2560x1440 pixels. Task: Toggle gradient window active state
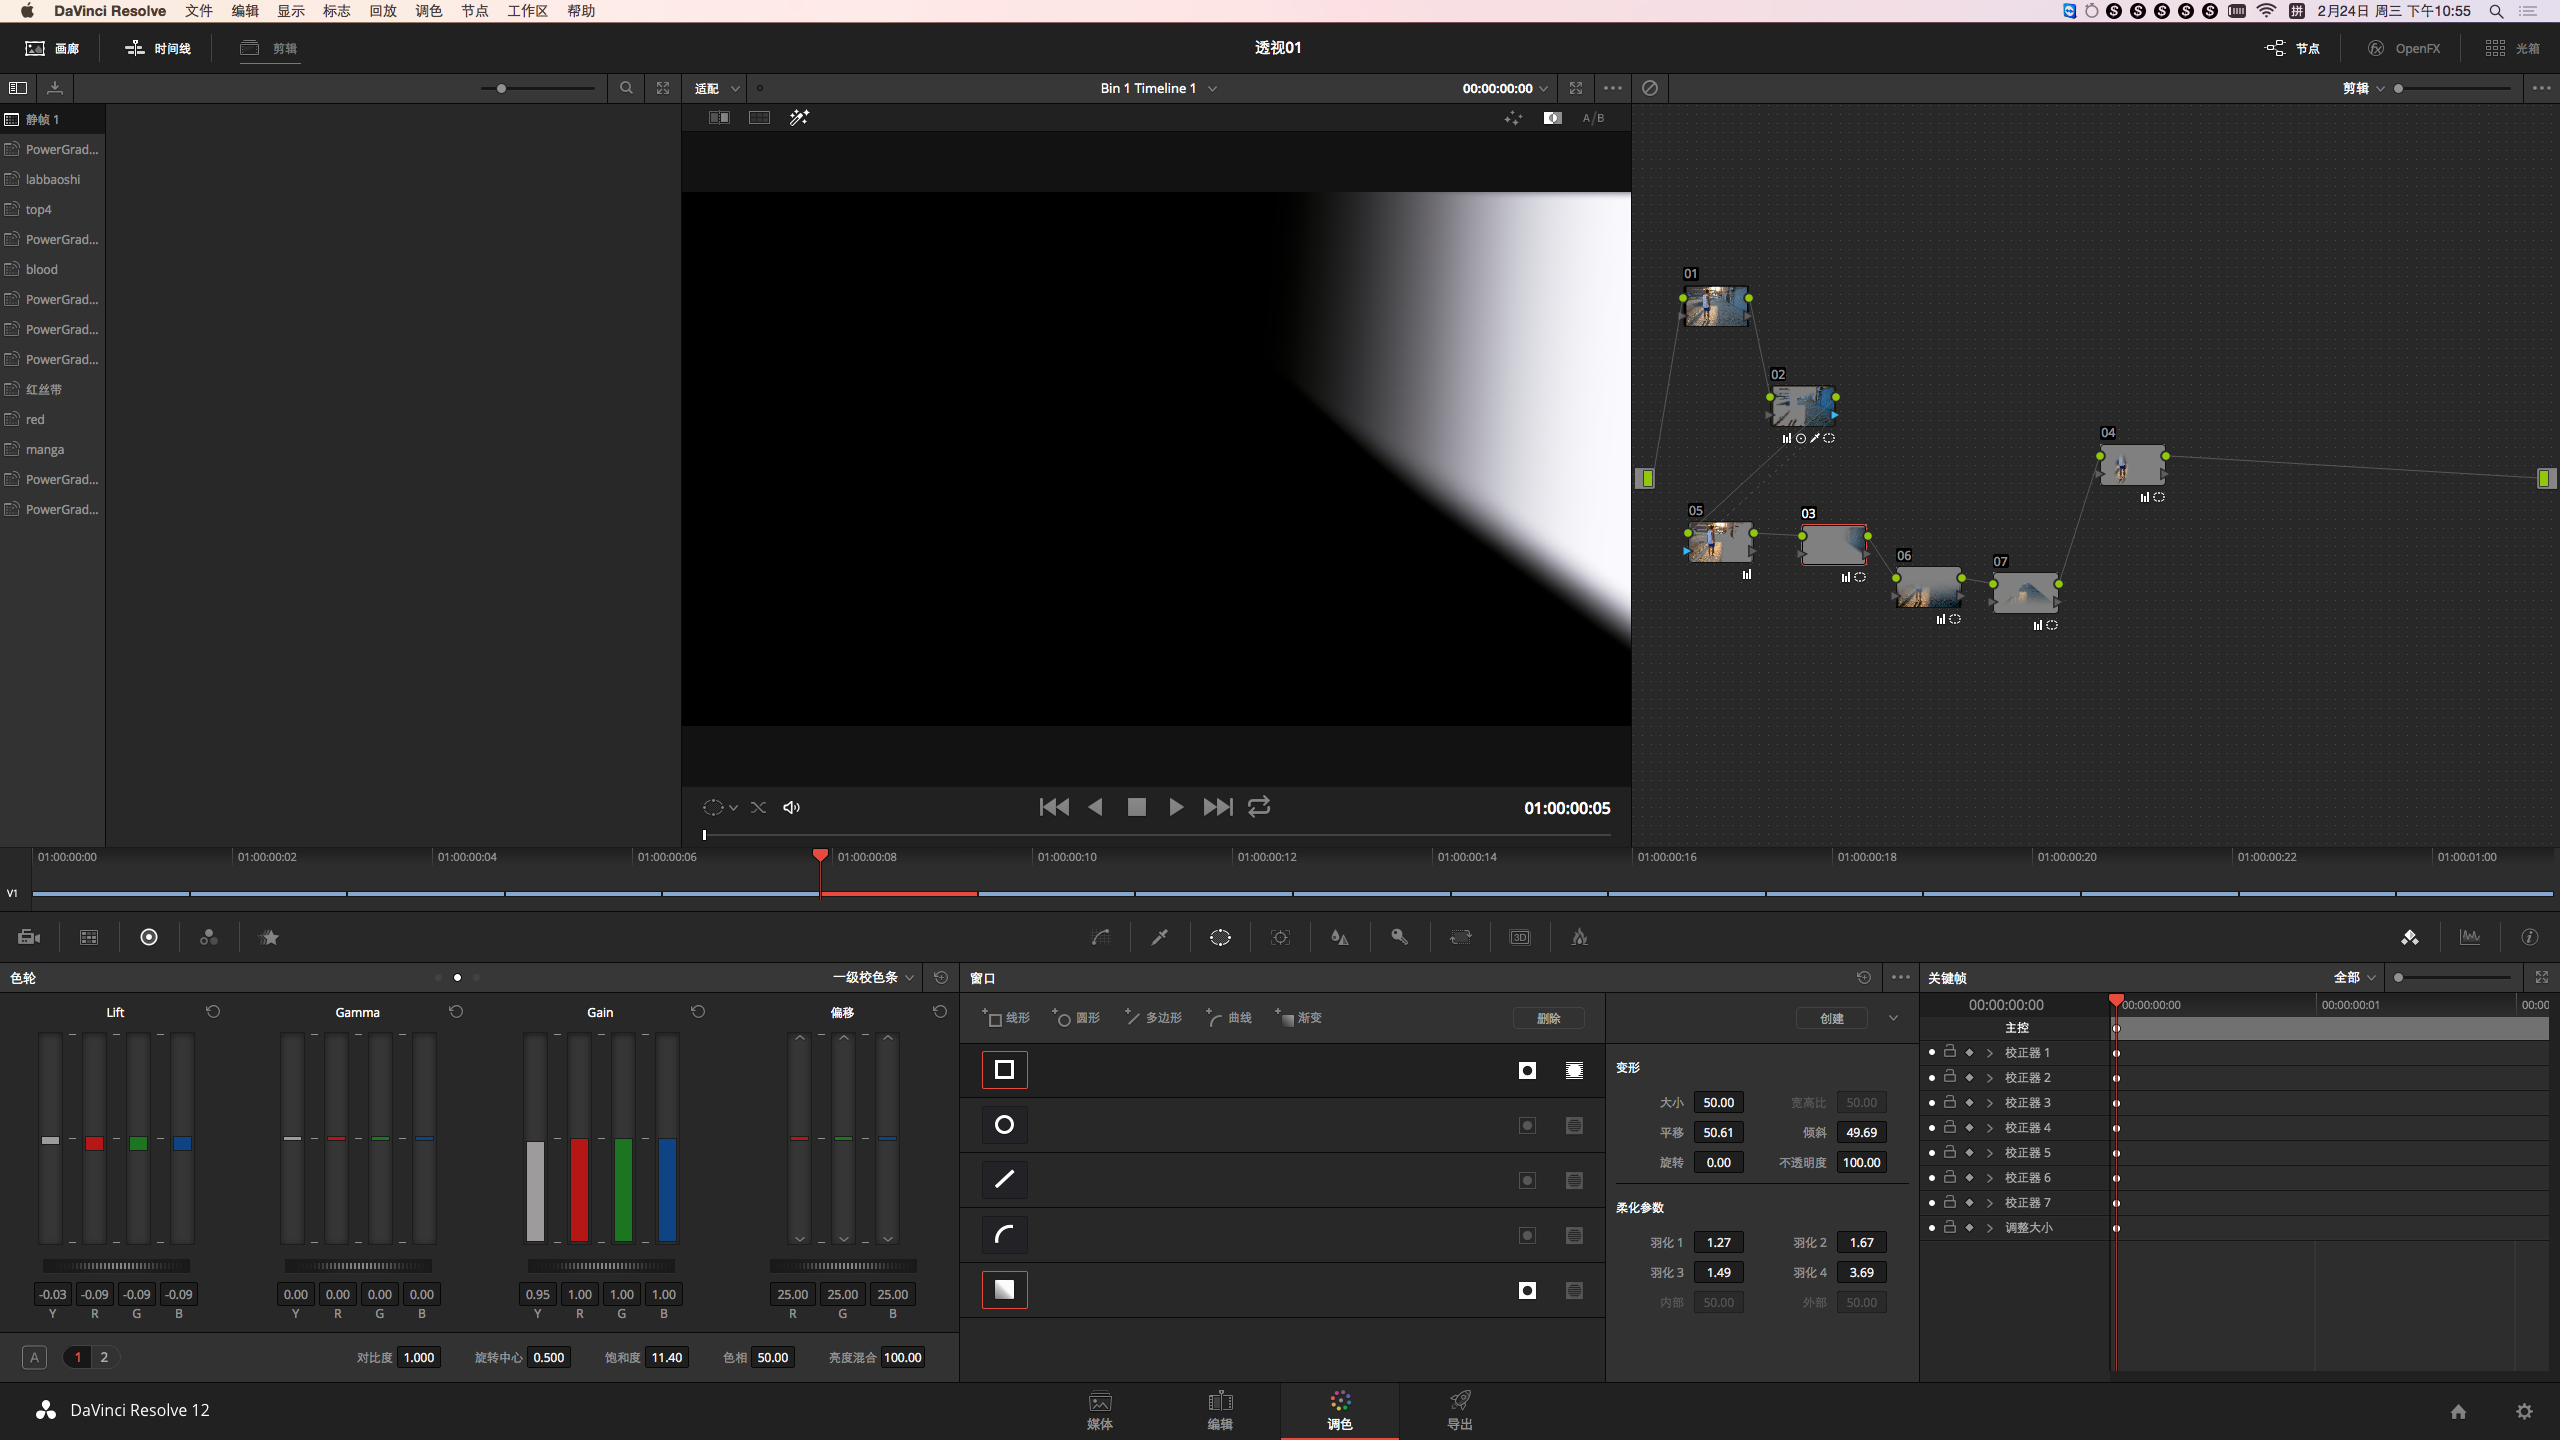pyautogui.click(x=1005, y=1290)
